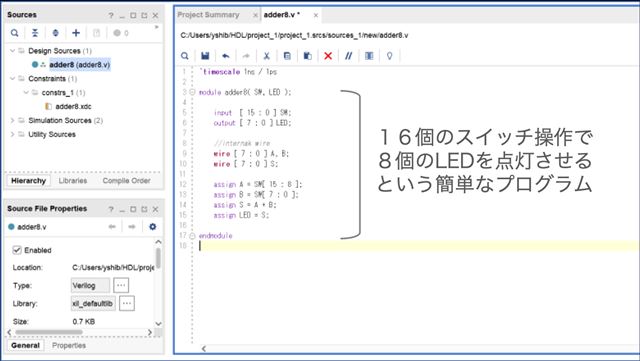
Task: Click the Location path value
Action: (113, 268)
